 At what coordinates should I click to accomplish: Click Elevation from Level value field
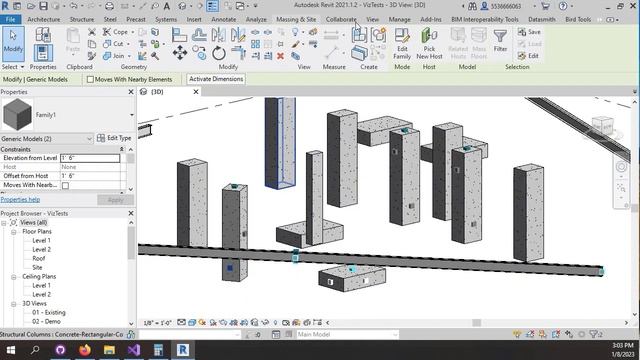90,158
